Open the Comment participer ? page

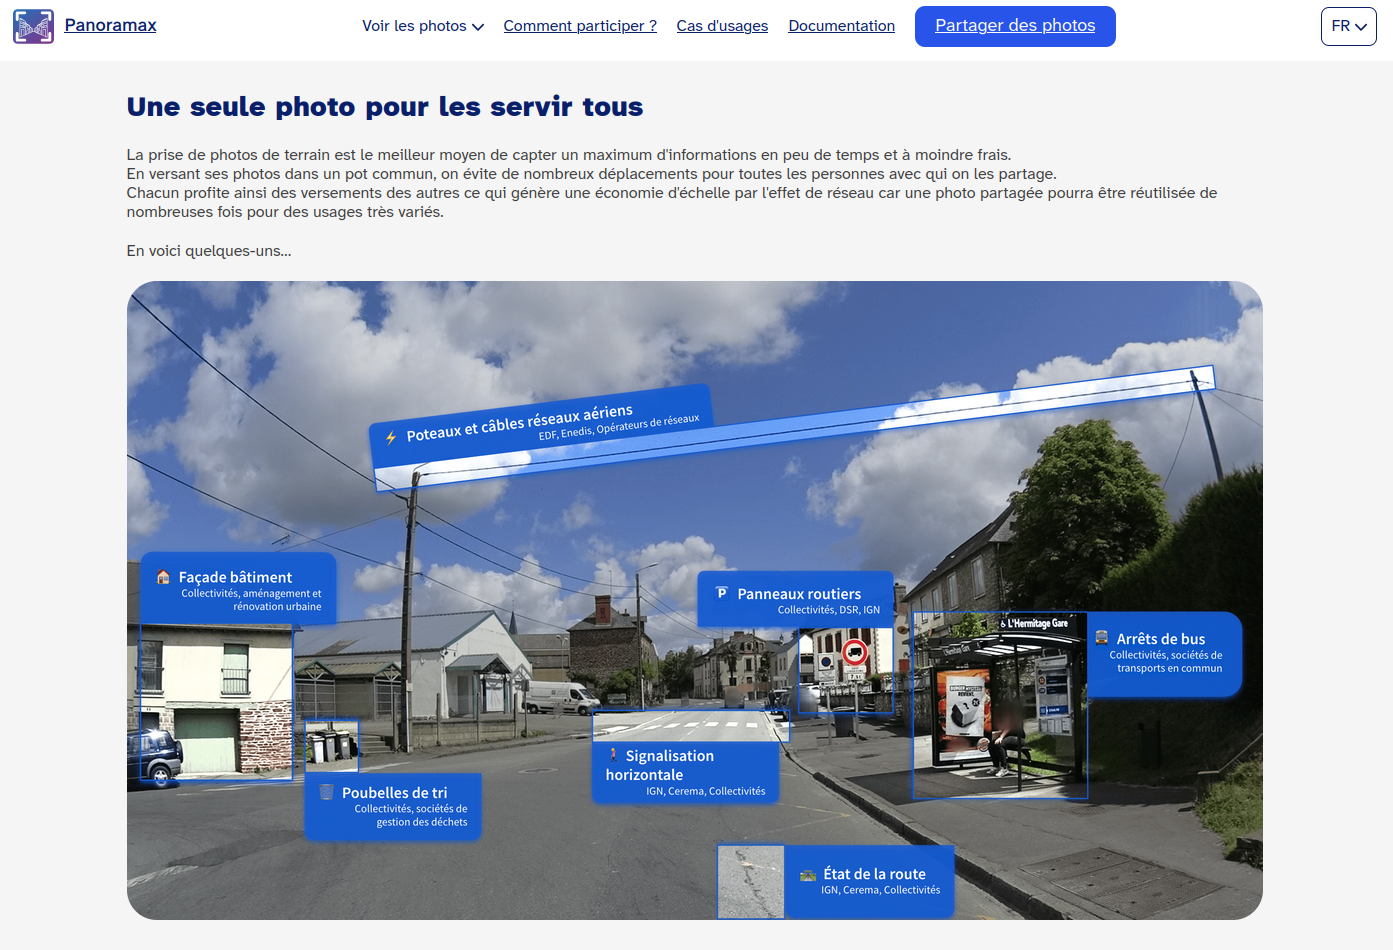(x=580, y=26)
